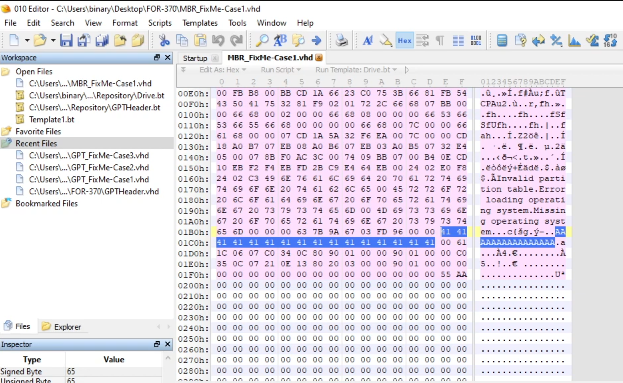Toggle show whitespace paragraph icon

[440, 40]
